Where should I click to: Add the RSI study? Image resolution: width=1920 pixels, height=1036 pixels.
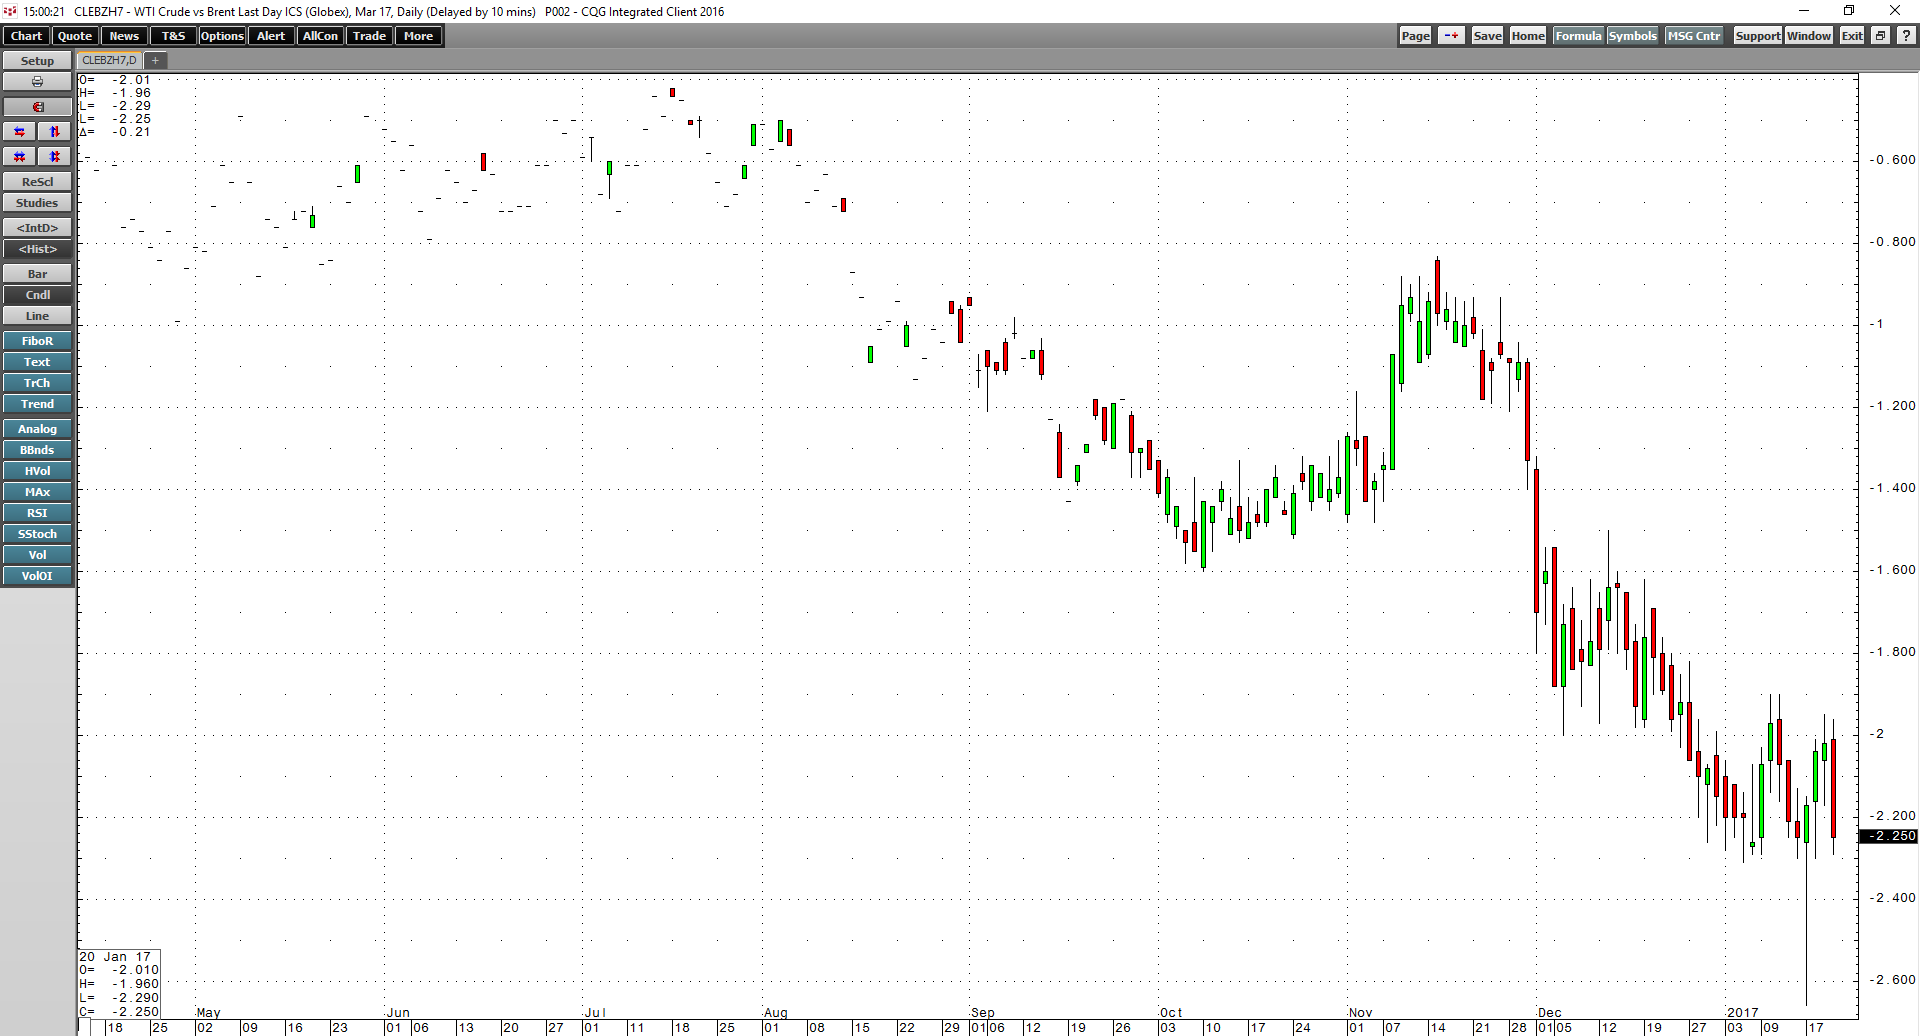click(37, 513)
